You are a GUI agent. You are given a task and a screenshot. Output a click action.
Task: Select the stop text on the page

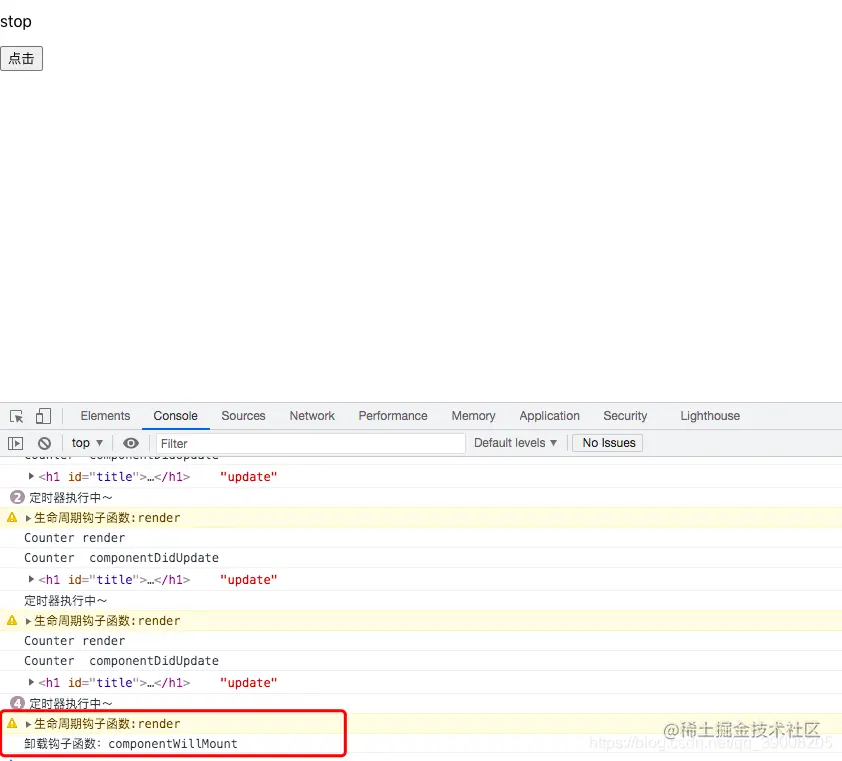coord(16,21)
